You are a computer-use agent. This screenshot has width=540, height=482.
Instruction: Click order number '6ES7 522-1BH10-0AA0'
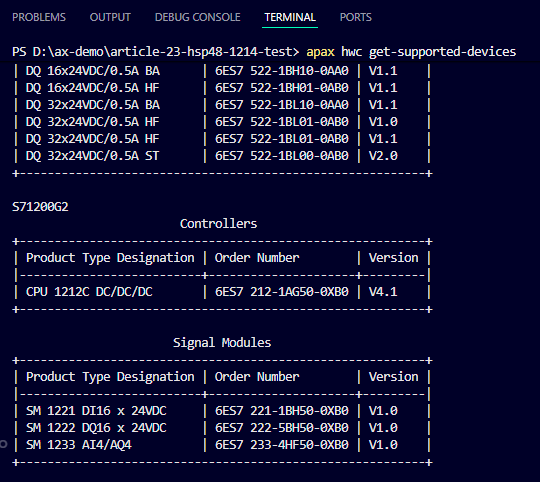tap(282, 71)
